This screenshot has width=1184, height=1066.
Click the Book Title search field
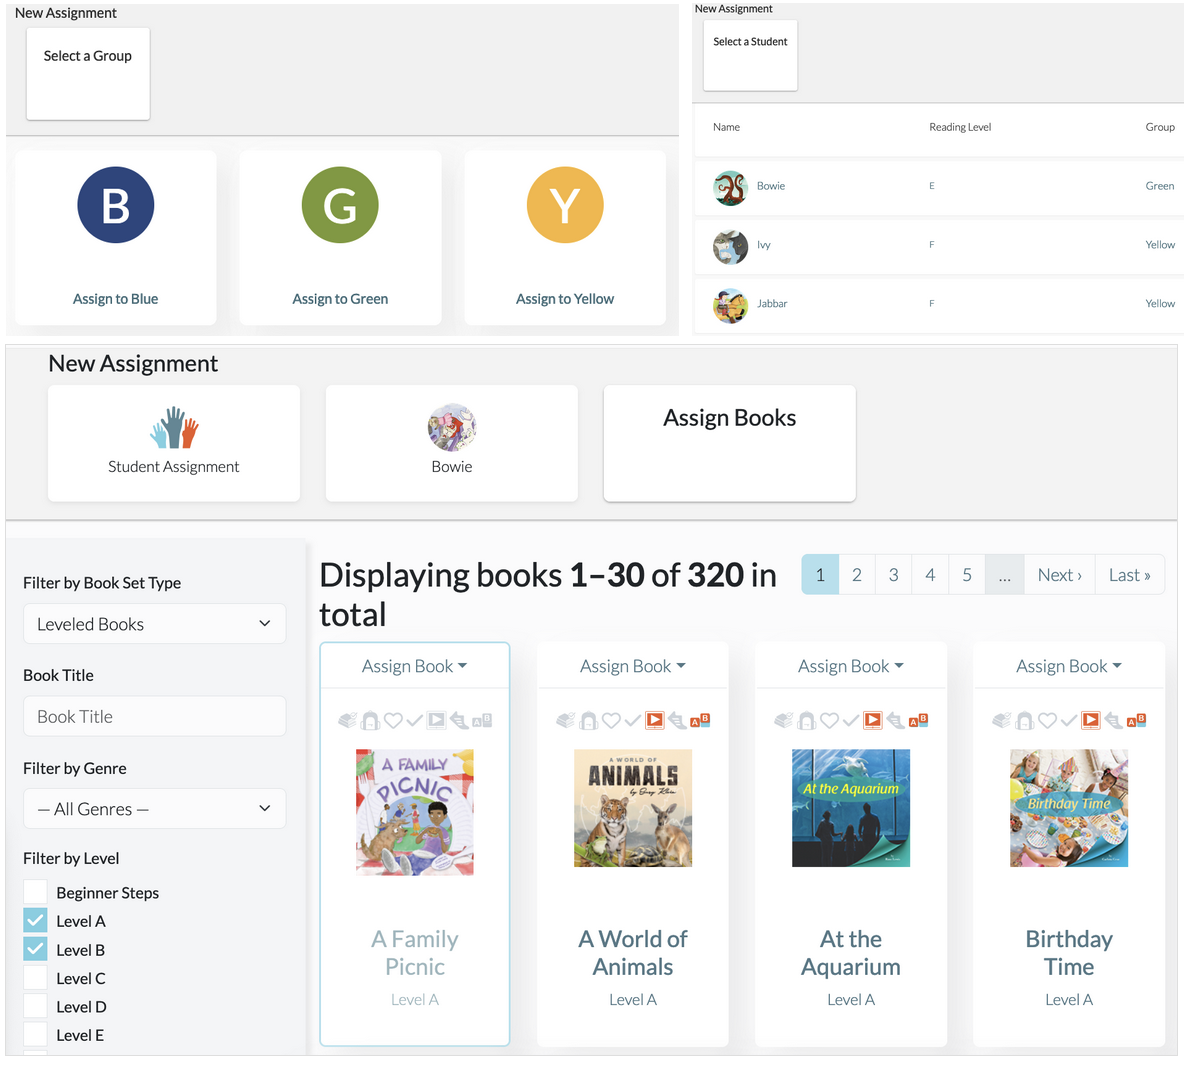coord(154,716)
